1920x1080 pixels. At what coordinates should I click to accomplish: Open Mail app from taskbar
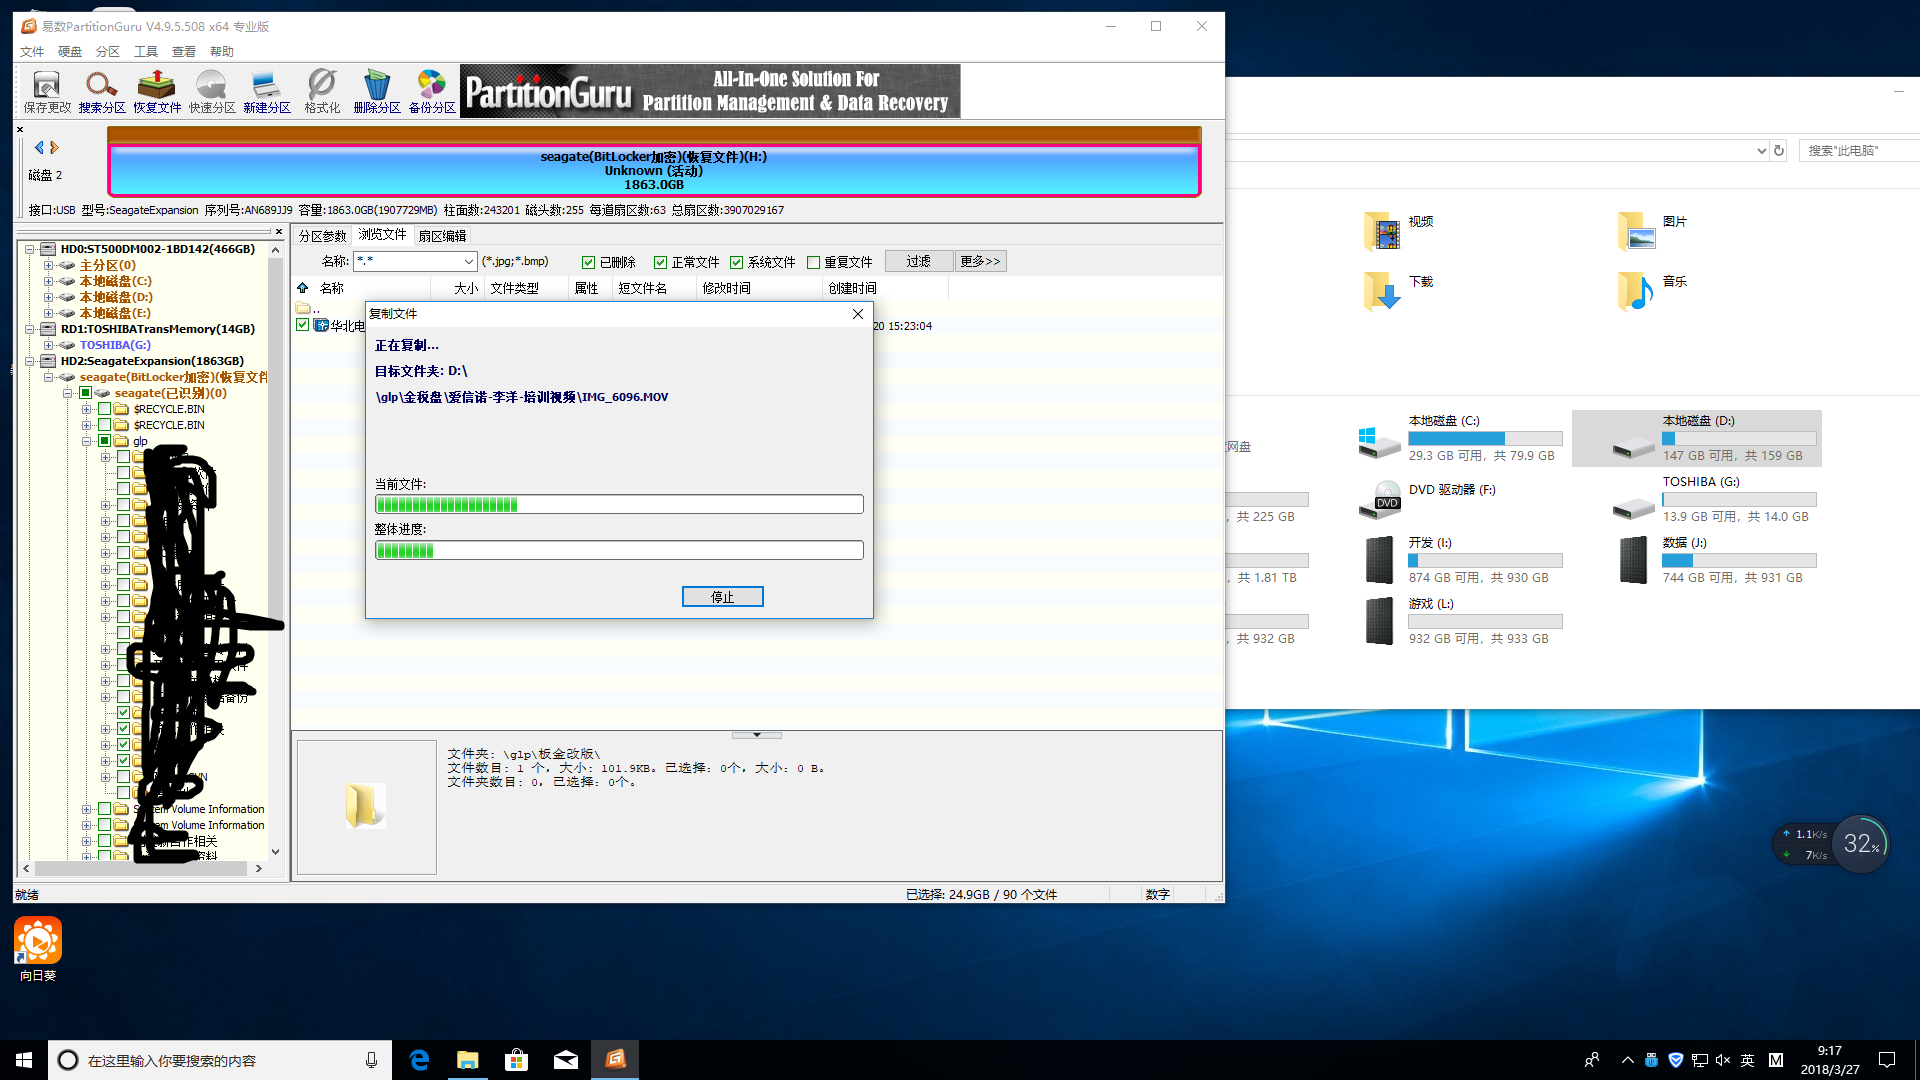point(565,1060)
